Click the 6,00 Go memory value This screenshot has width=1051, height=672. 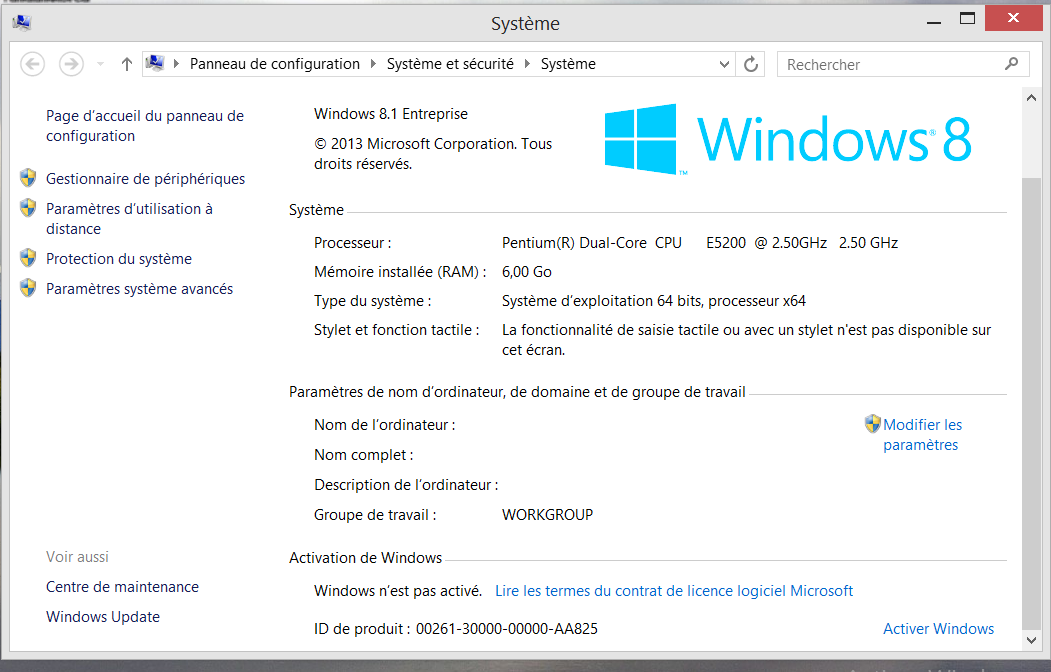pyautogui.click(x=527, y=272)
